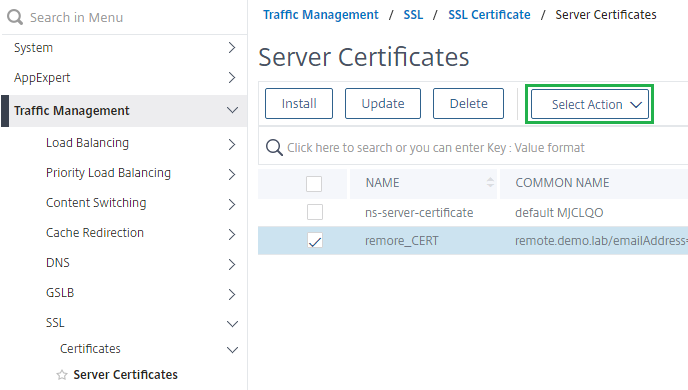Uncheck the remore_CERT row checkbox

[315, 240]
